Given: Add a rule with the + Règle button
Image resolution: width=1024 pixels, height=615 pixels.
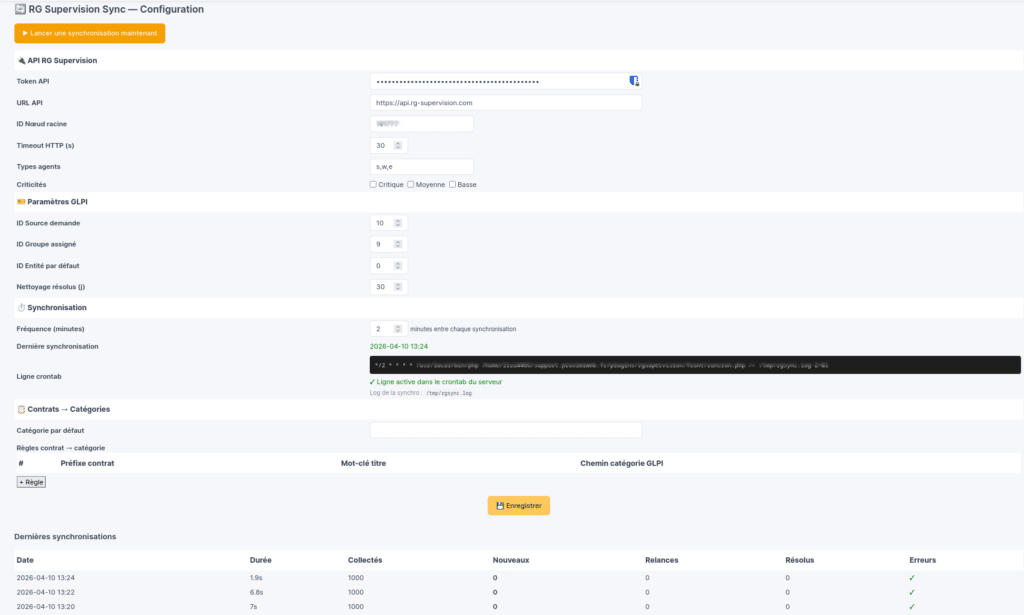Looking at the screenshot, I should point(31,482).
